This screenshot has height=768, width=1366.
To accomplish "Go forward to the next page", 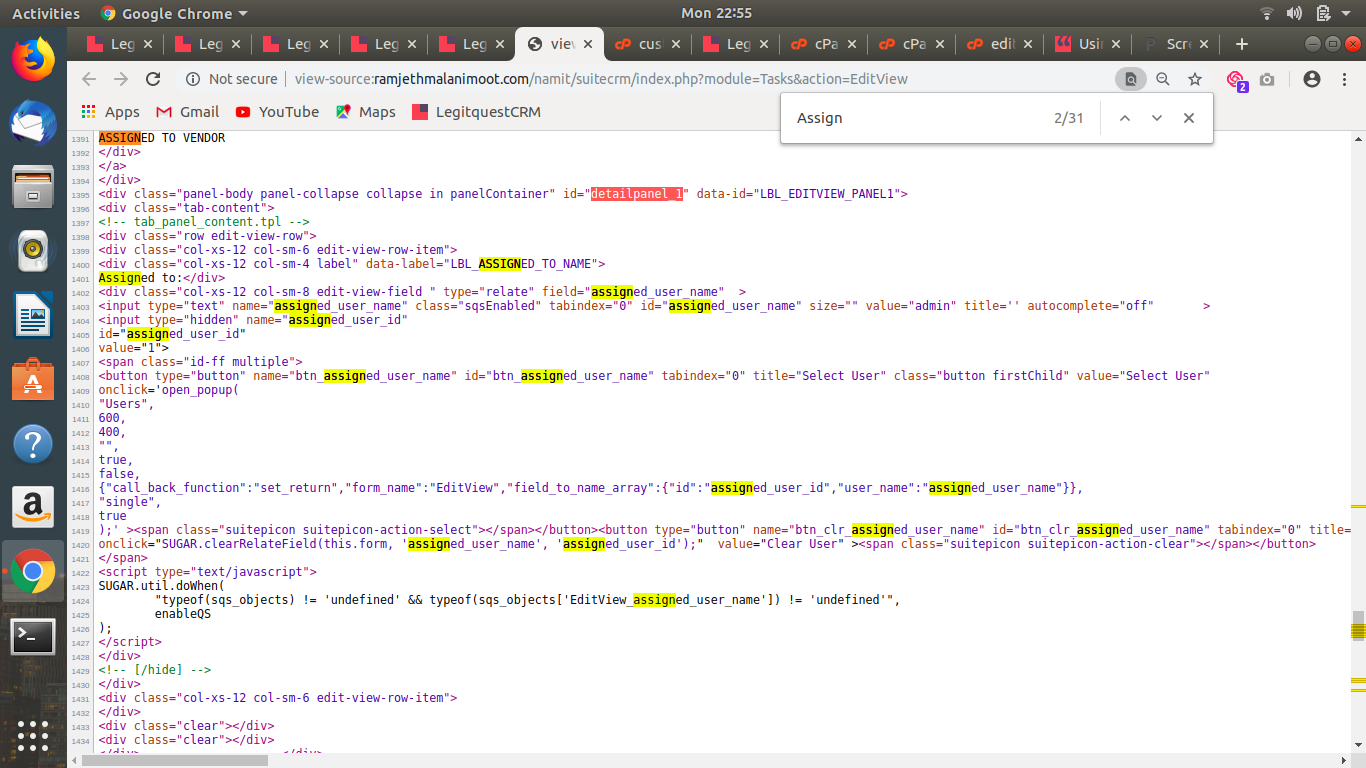I will (x=121, y=79).
